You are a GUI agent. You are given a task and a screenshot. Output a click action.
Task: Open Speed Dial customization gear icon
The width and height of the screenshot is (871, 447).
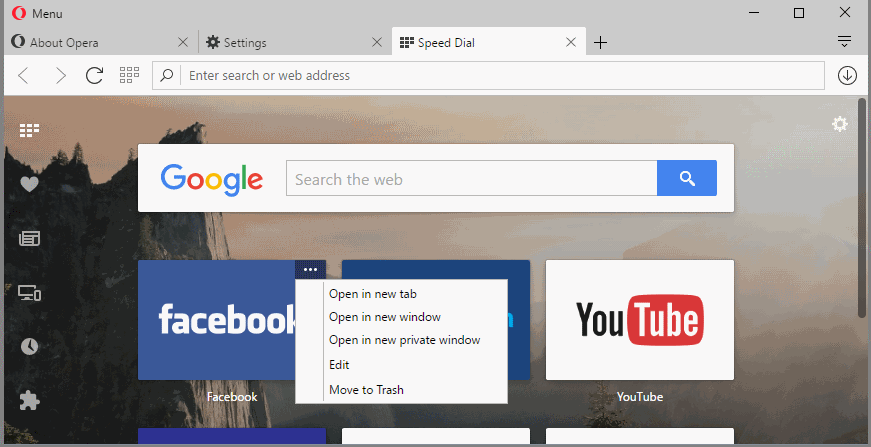click(x=840, y=124)
